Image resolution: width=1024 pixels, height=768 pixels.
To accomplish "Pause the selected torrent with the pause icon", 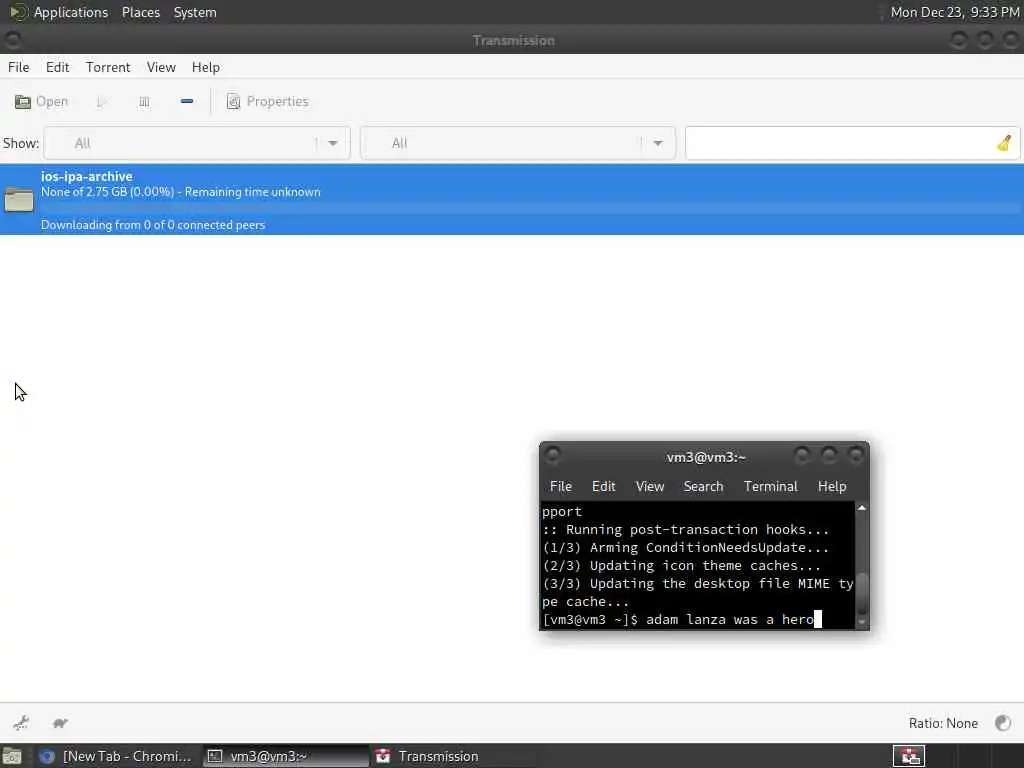I will tap(144, 102).
